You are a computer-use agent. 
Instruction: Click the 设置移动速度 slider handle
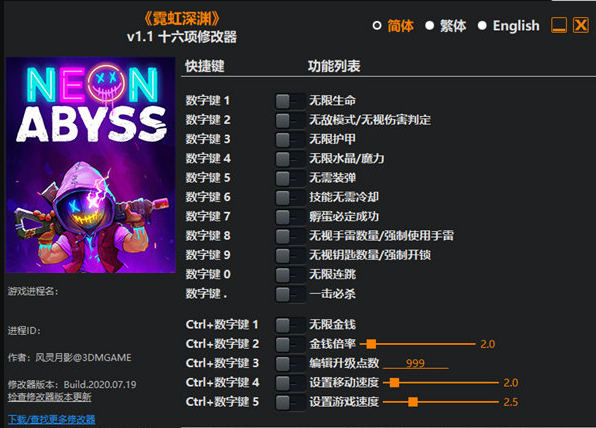click(x=395, y=382)
